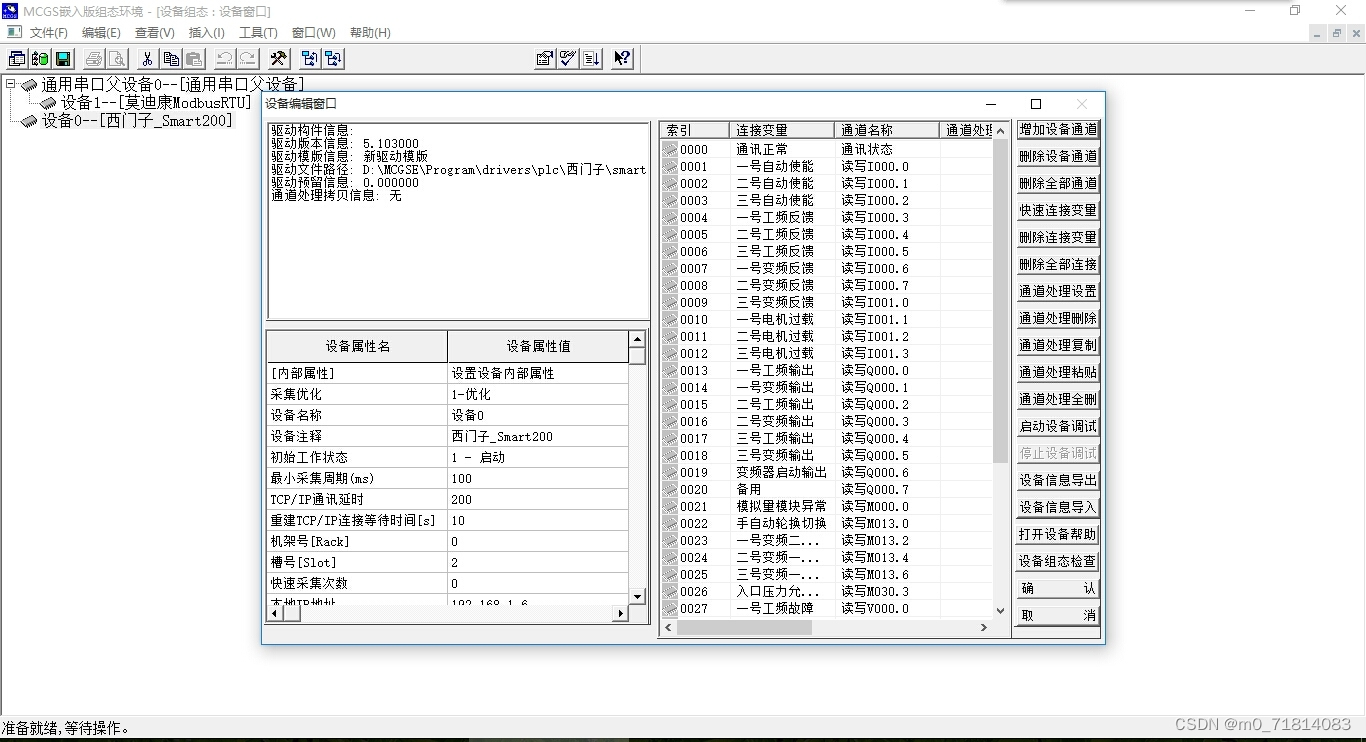The image size is (1366, 742).
Task: Click the row icon for index 0021
Action: tap(670, 506)
